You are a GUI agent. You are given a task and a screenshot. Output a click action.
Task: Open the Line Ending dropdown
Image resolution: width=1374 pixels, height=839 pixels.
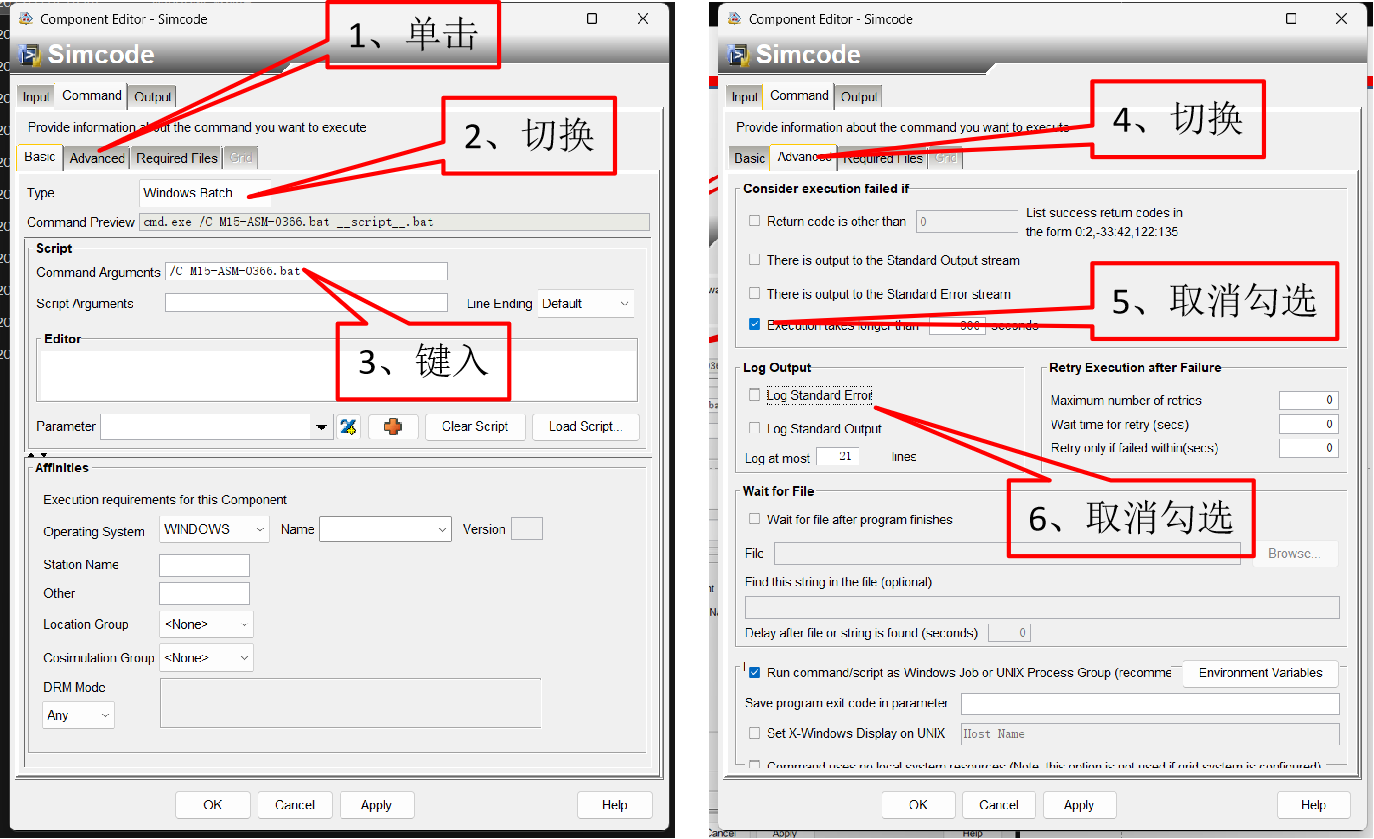click(x=586, y=304)
